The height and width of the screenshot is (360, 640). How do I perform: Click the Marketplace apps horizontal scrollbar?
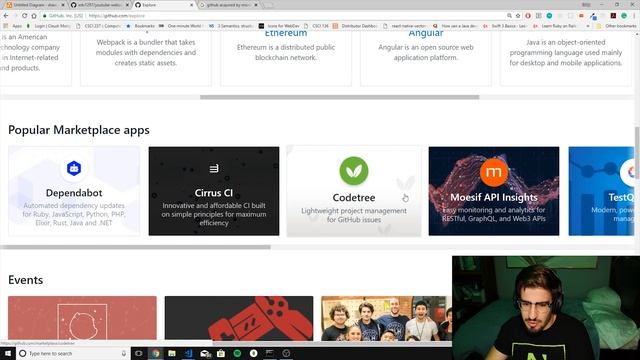tap(135, 247)
